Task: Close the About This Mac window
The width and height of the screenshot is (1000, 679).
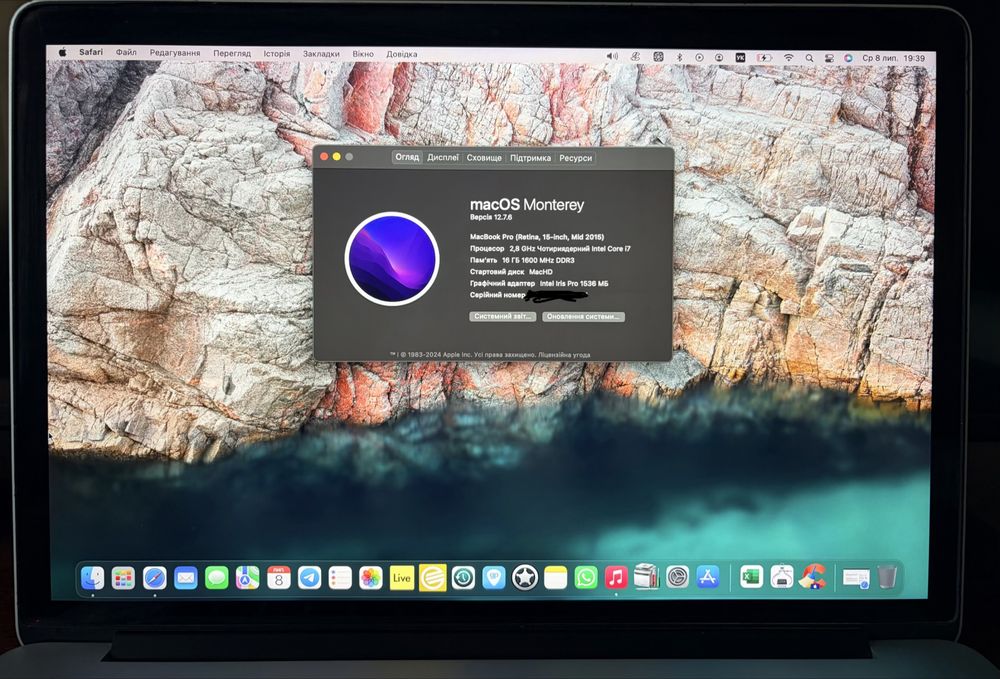Action: [x=324, y=156]
